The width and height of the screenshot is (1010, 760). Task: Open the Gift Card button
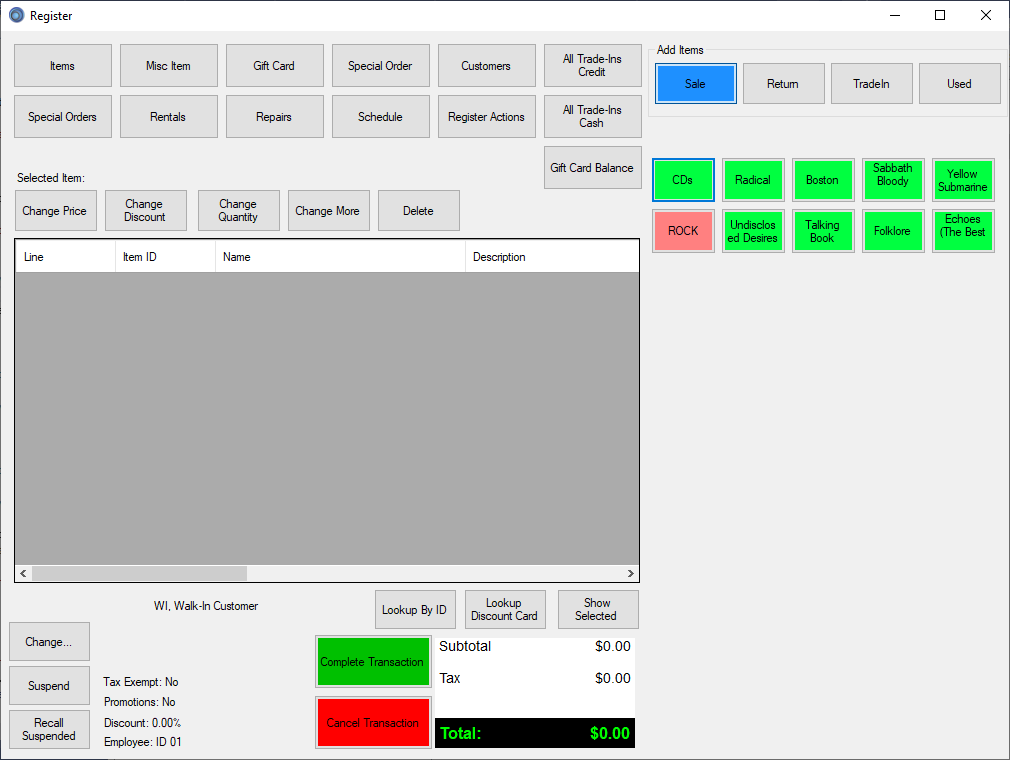click(x=274, y=66)
